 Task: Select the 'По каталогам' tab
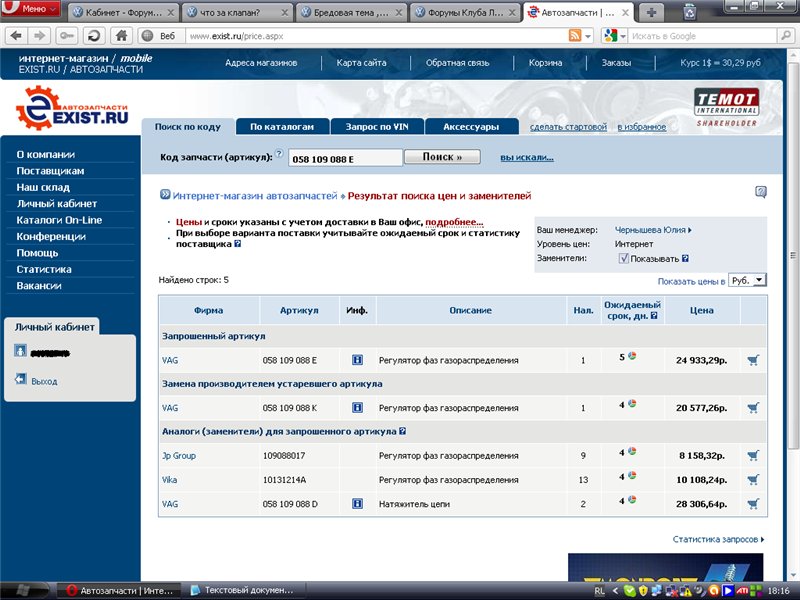282,127
